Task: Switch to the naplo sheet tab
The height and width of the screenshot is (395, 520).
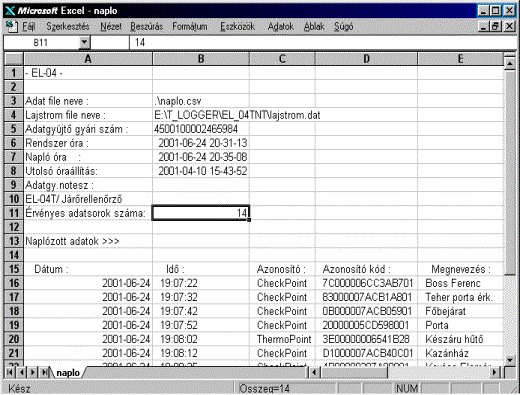Action: [68, 372]
